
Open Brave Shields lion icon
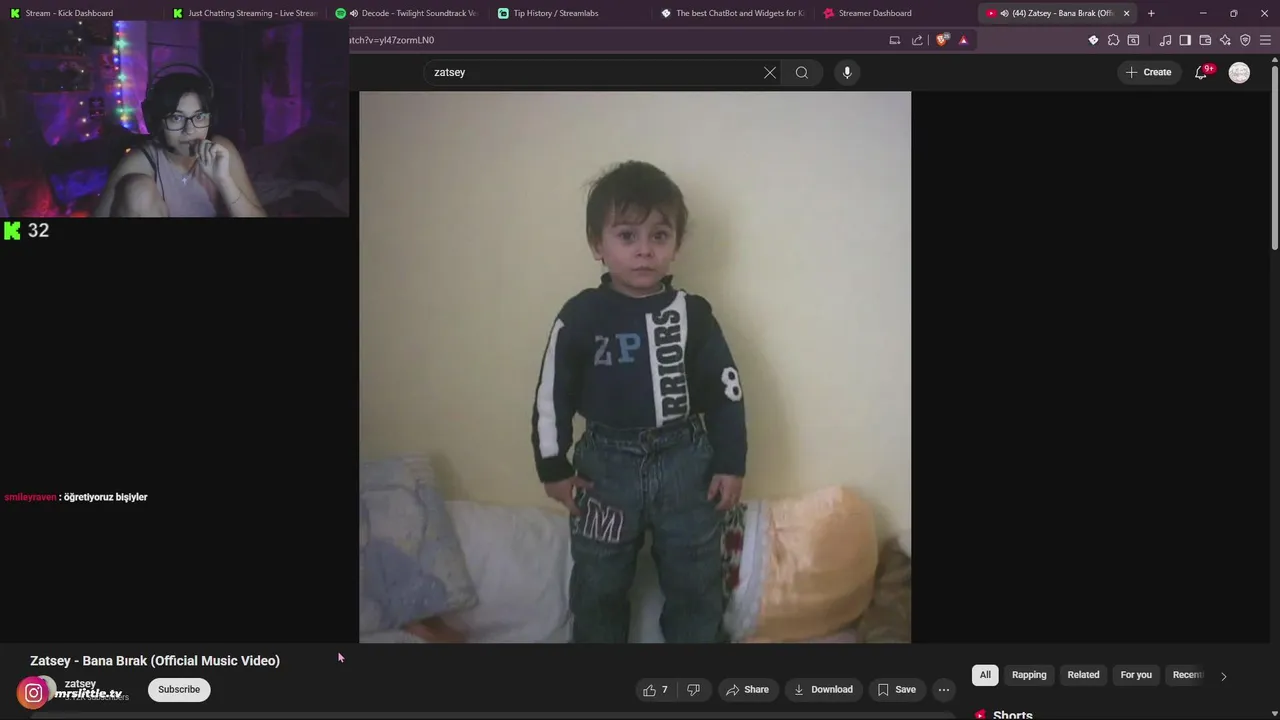tap(942, 40)
